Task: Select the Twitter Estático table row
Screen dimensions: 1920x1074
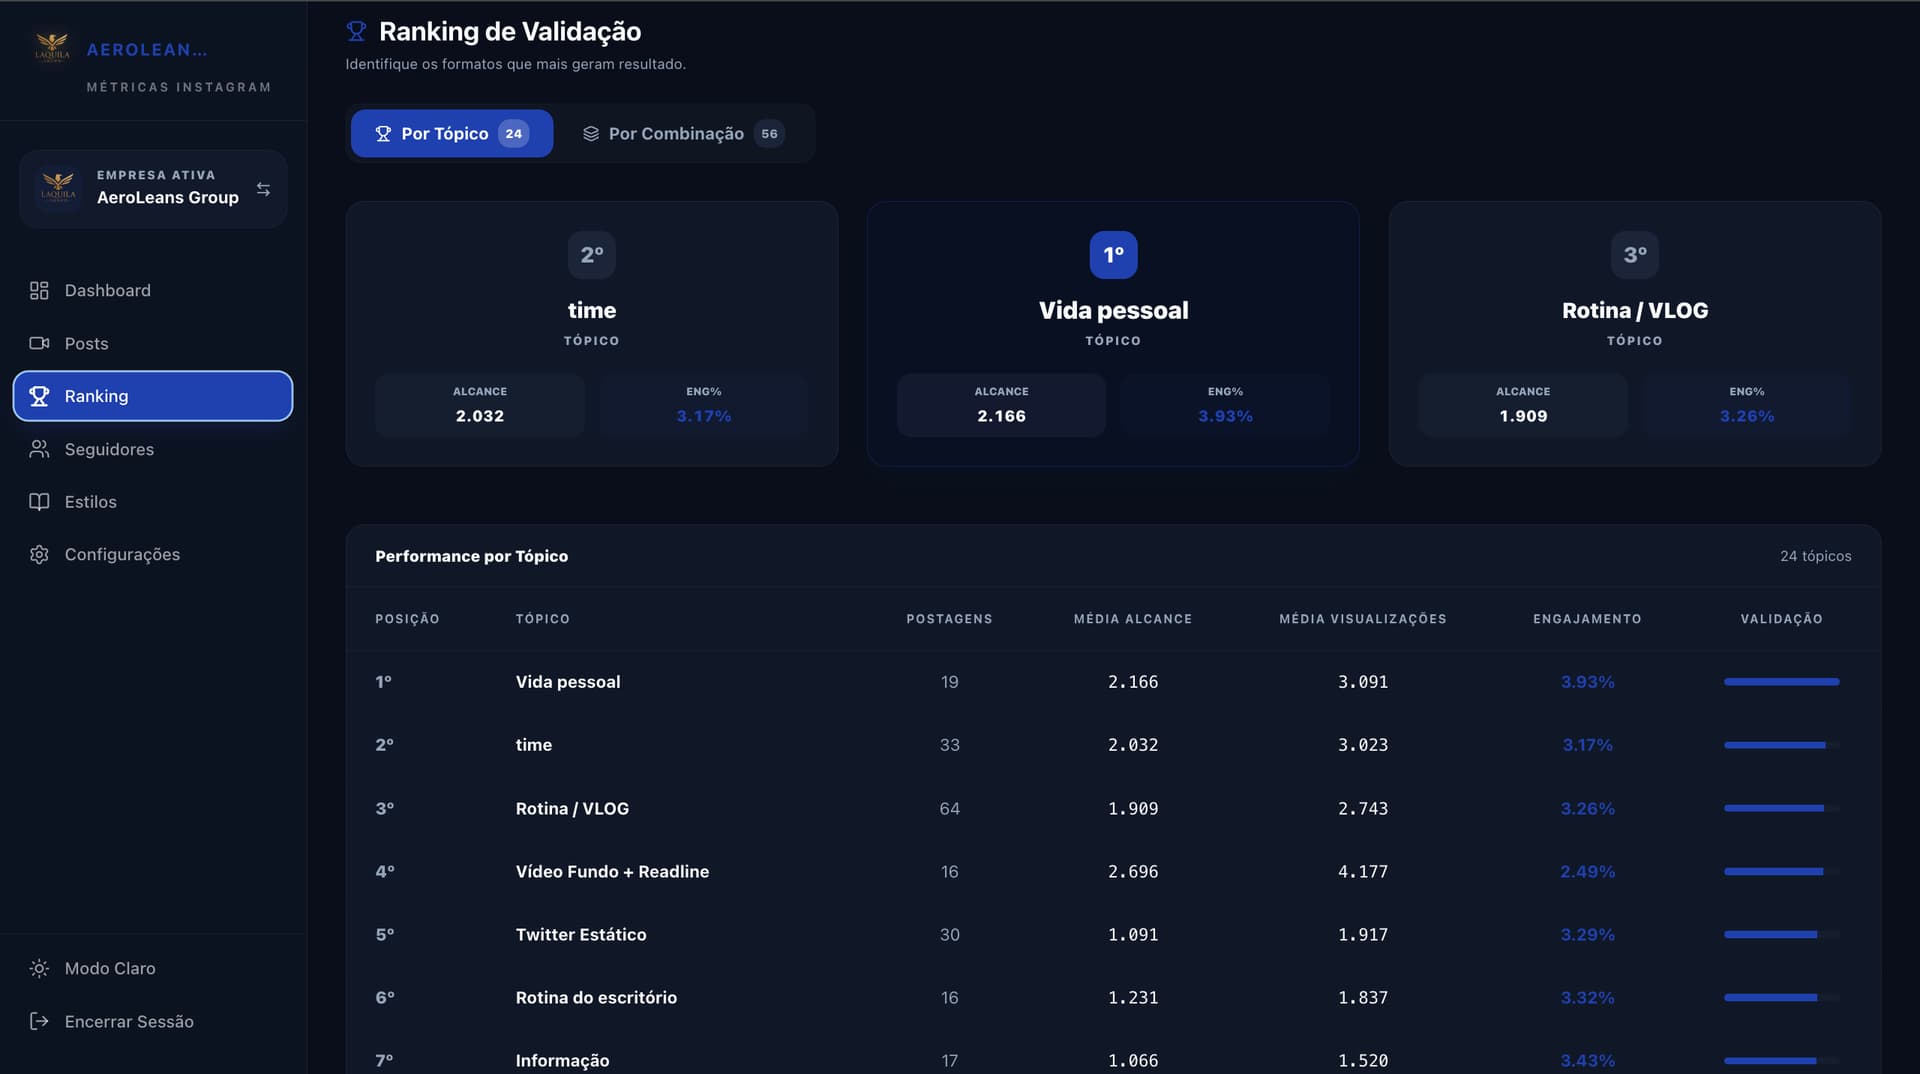Action: [x=581, y=934]
